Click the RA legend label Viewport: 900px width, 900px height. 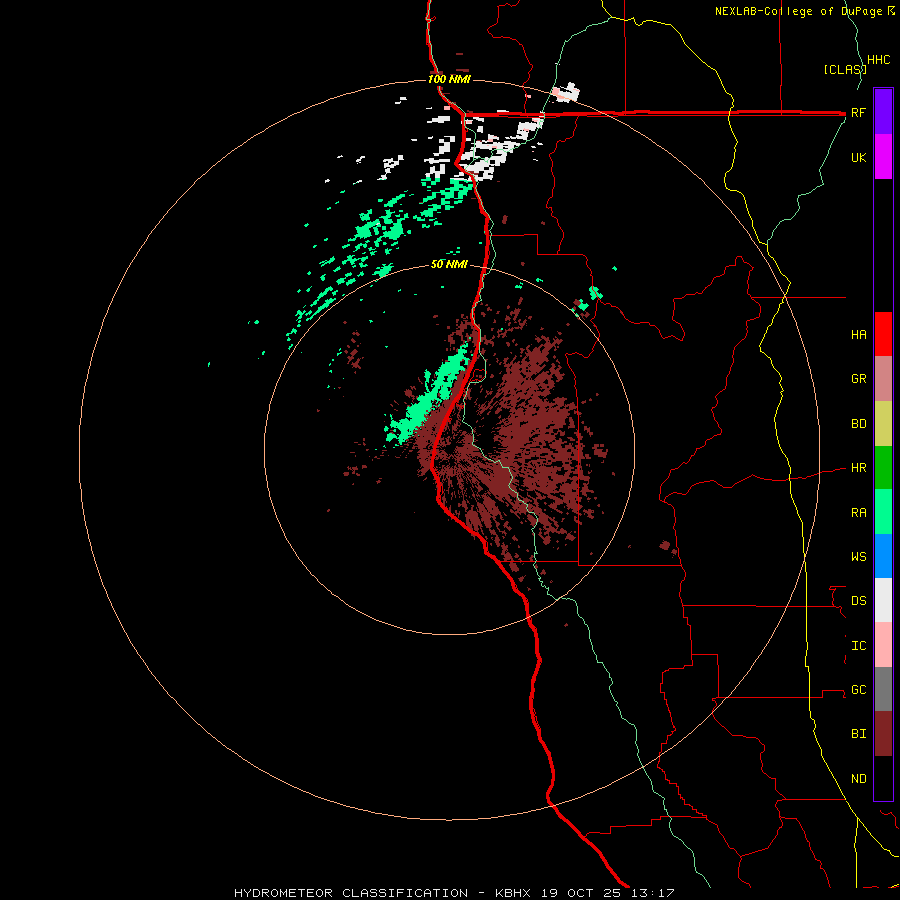click(858, 513)
